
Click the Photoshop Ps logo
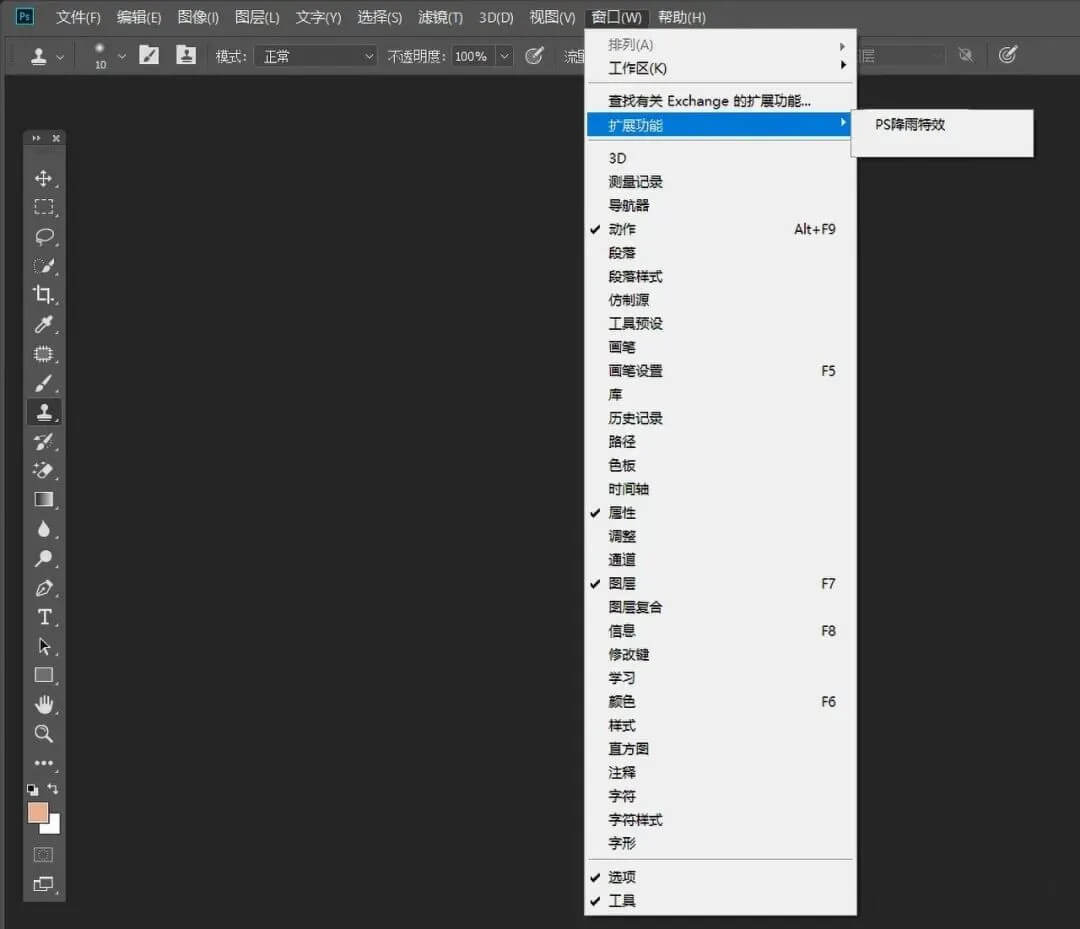coord(25,17)
